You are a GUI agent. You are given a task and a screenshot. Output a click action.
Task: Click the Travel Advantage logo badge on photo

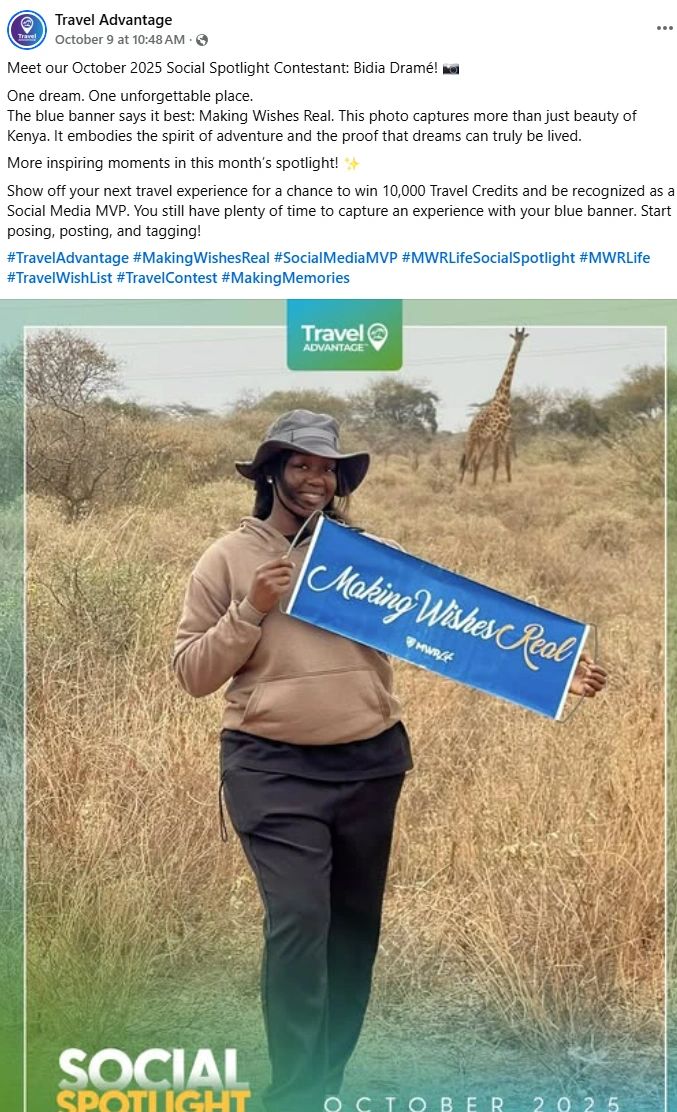pos(345,335)
